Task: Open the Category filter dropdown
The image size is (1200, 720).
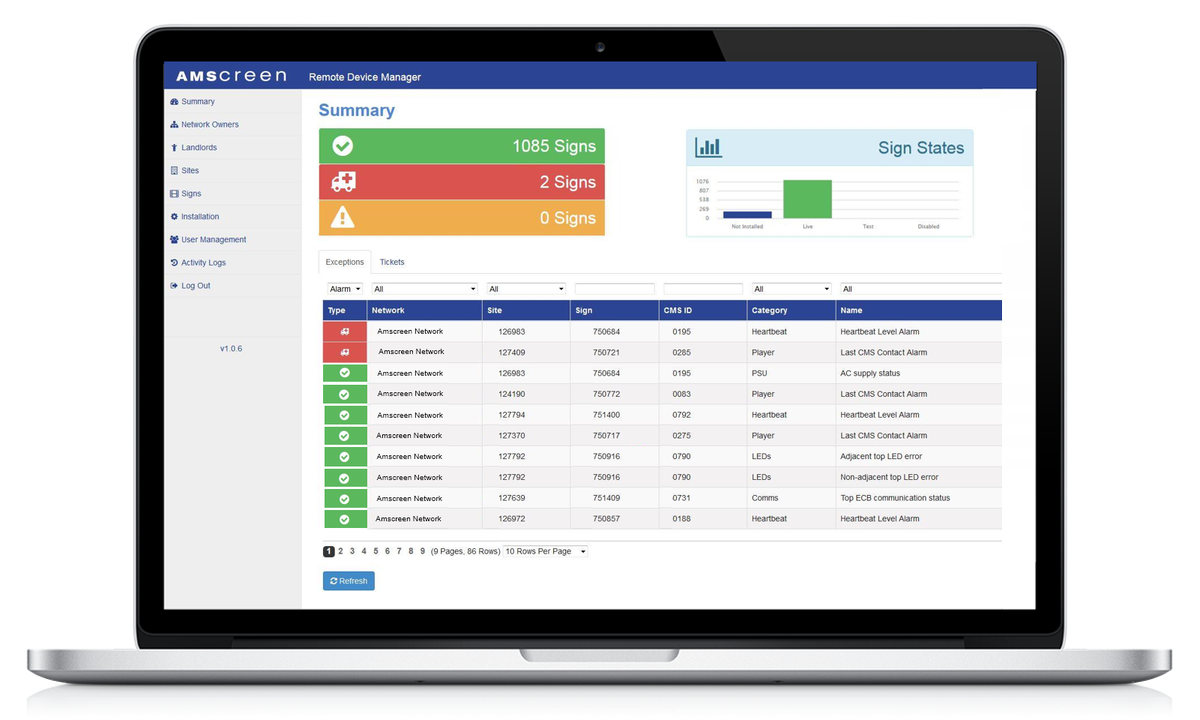Action: [791, 289]
